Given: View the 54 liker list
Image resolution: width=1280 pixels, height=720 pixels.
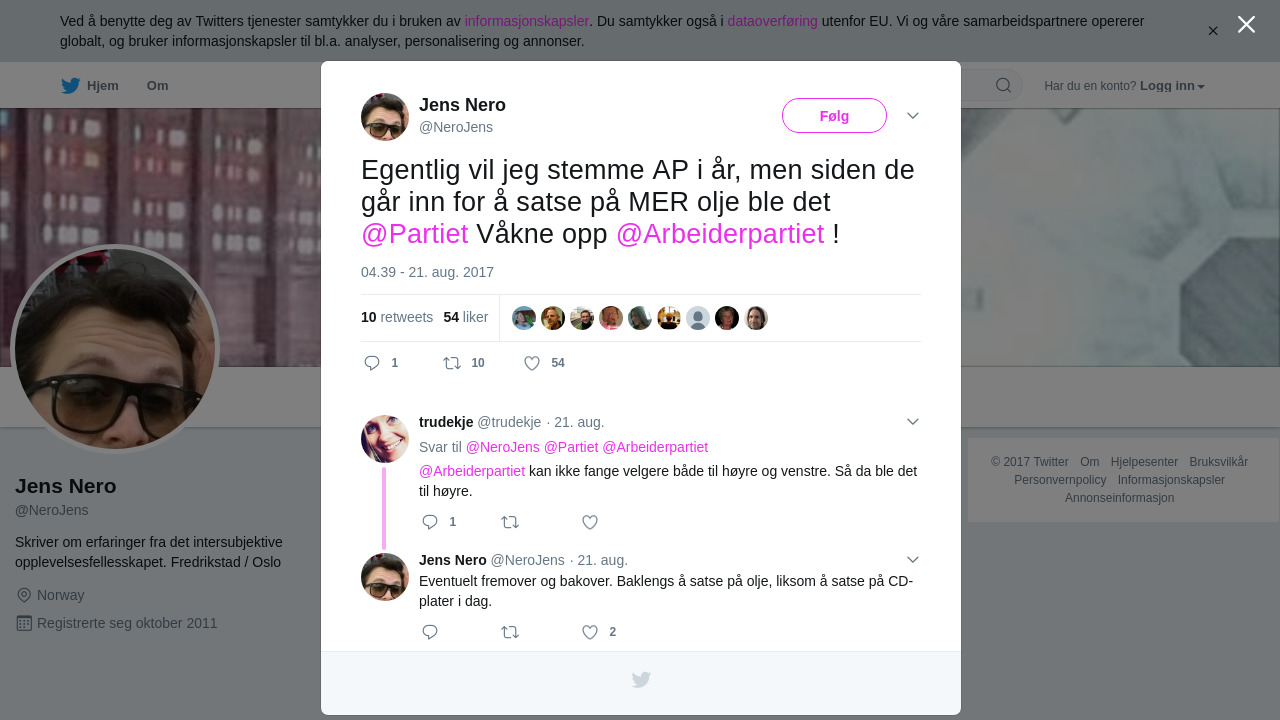Looking at the screenshot, I should pyautogui.click(x=465, y=317).
